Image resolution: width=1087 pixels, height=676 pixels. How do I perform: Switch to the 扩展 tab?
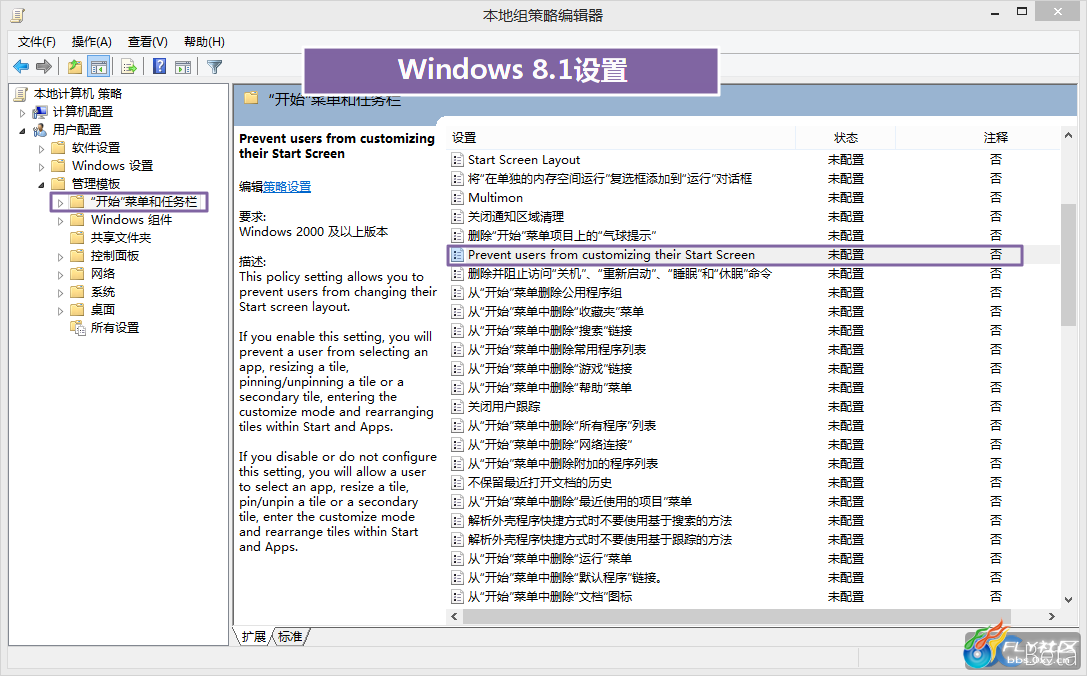(x=253, y=636)
